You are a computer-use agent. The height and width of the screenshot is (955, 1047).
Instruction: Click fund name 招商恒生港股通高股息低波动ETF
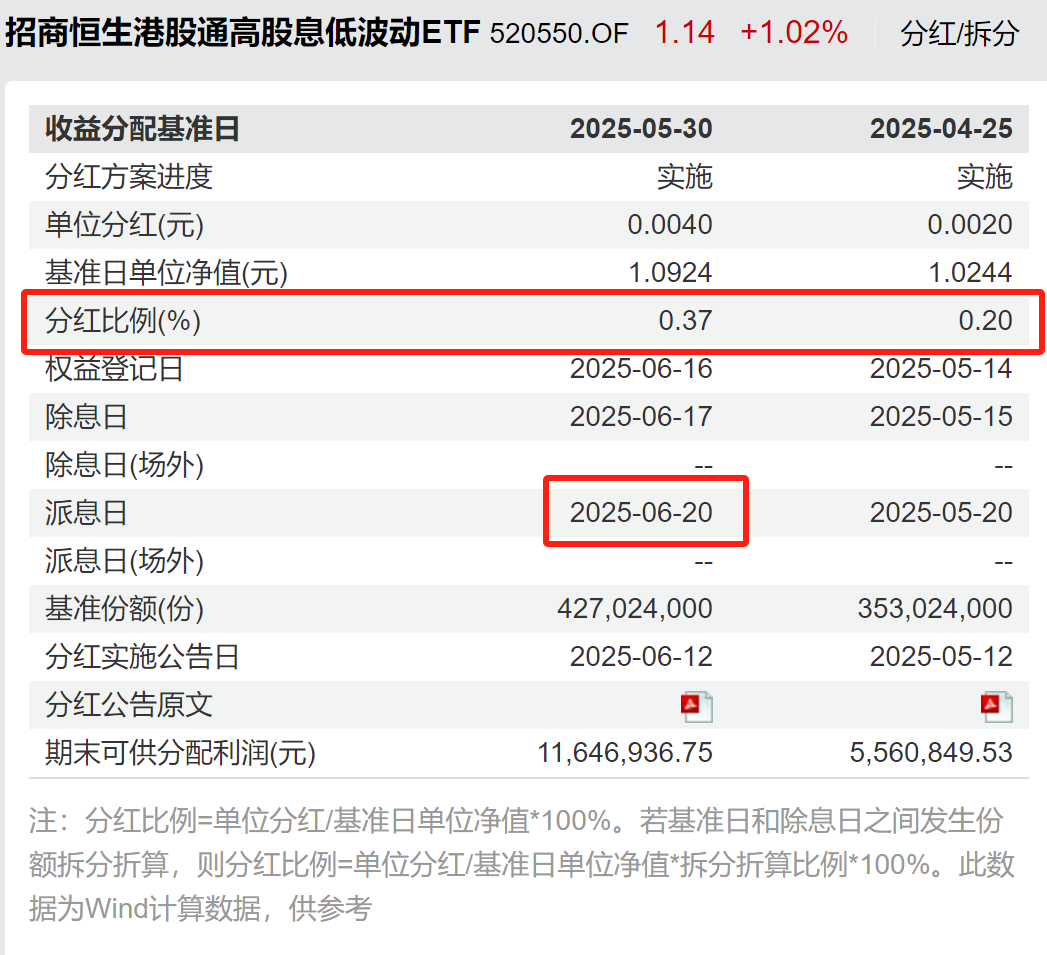tap(242, 32)
